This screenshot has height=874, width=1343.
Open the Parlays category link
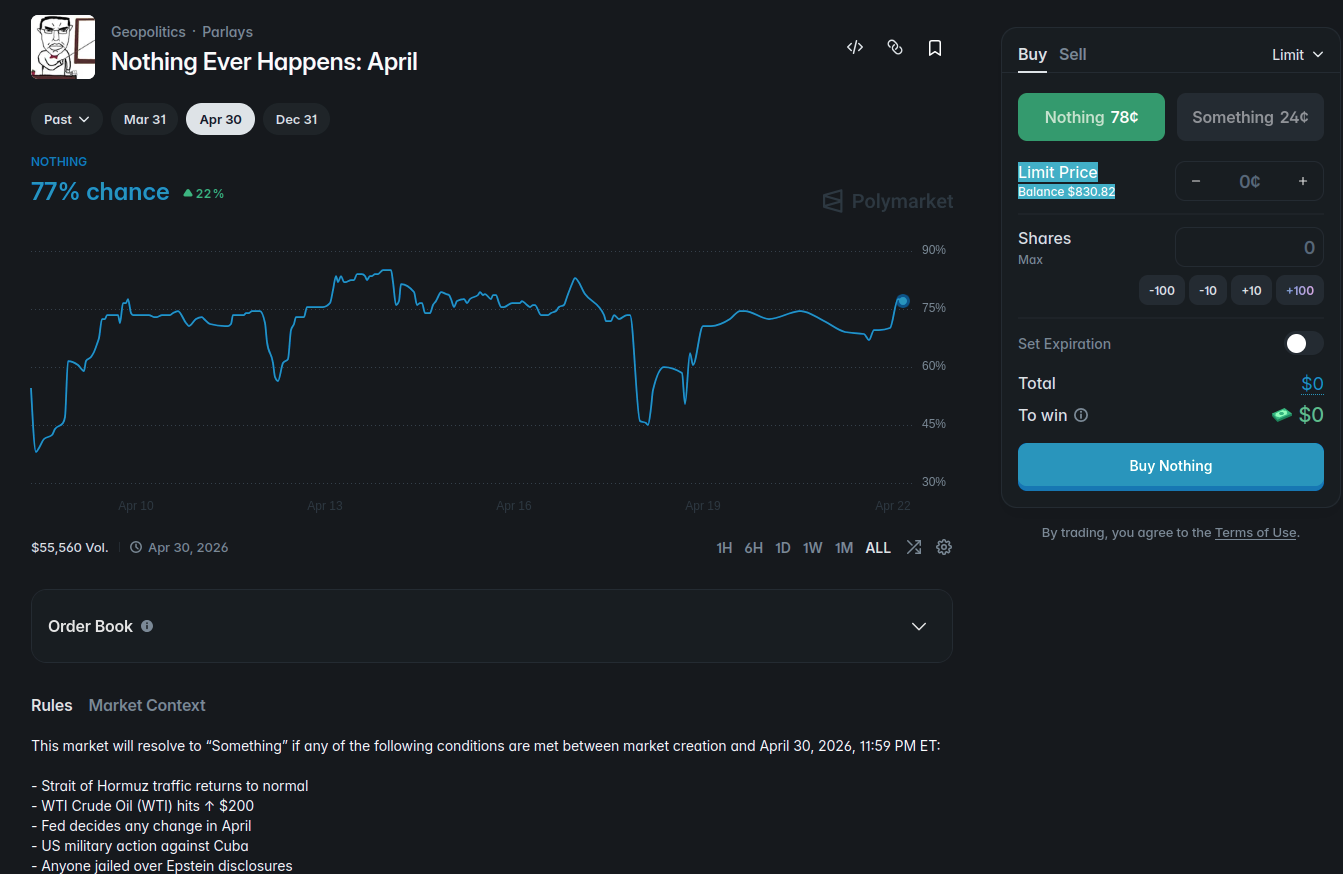(227, 32)
